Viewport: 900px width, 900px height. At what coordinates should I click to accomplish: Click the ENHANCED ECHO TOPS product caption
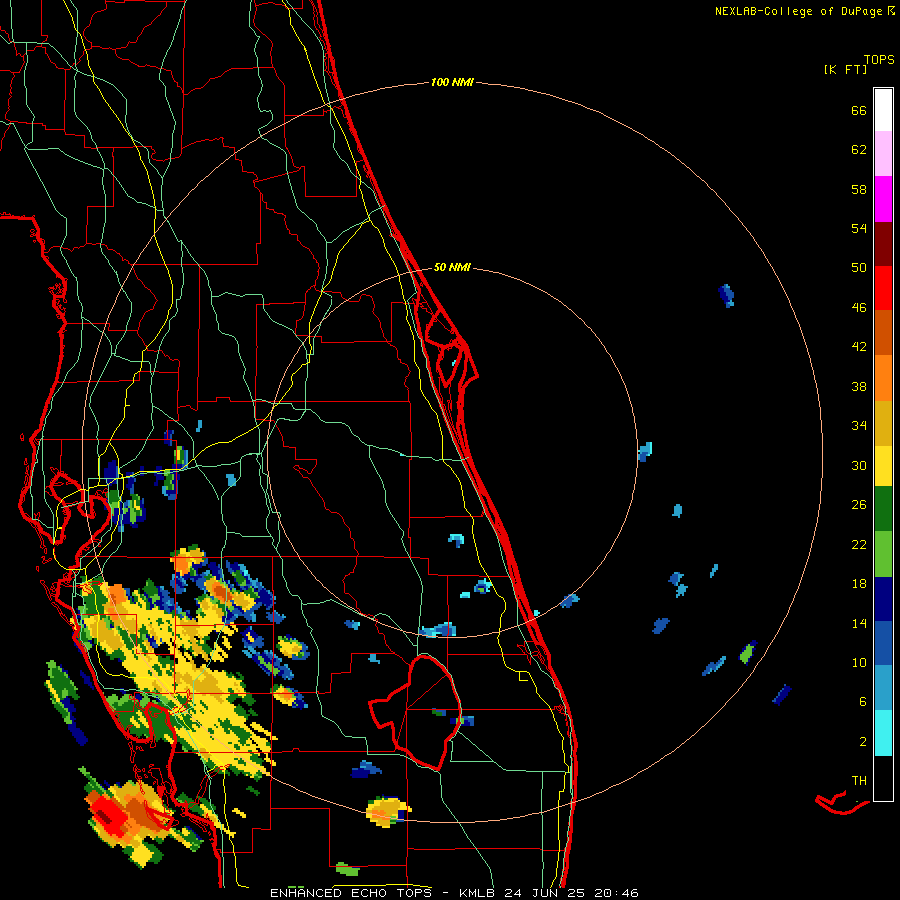(x=354, y=893)
